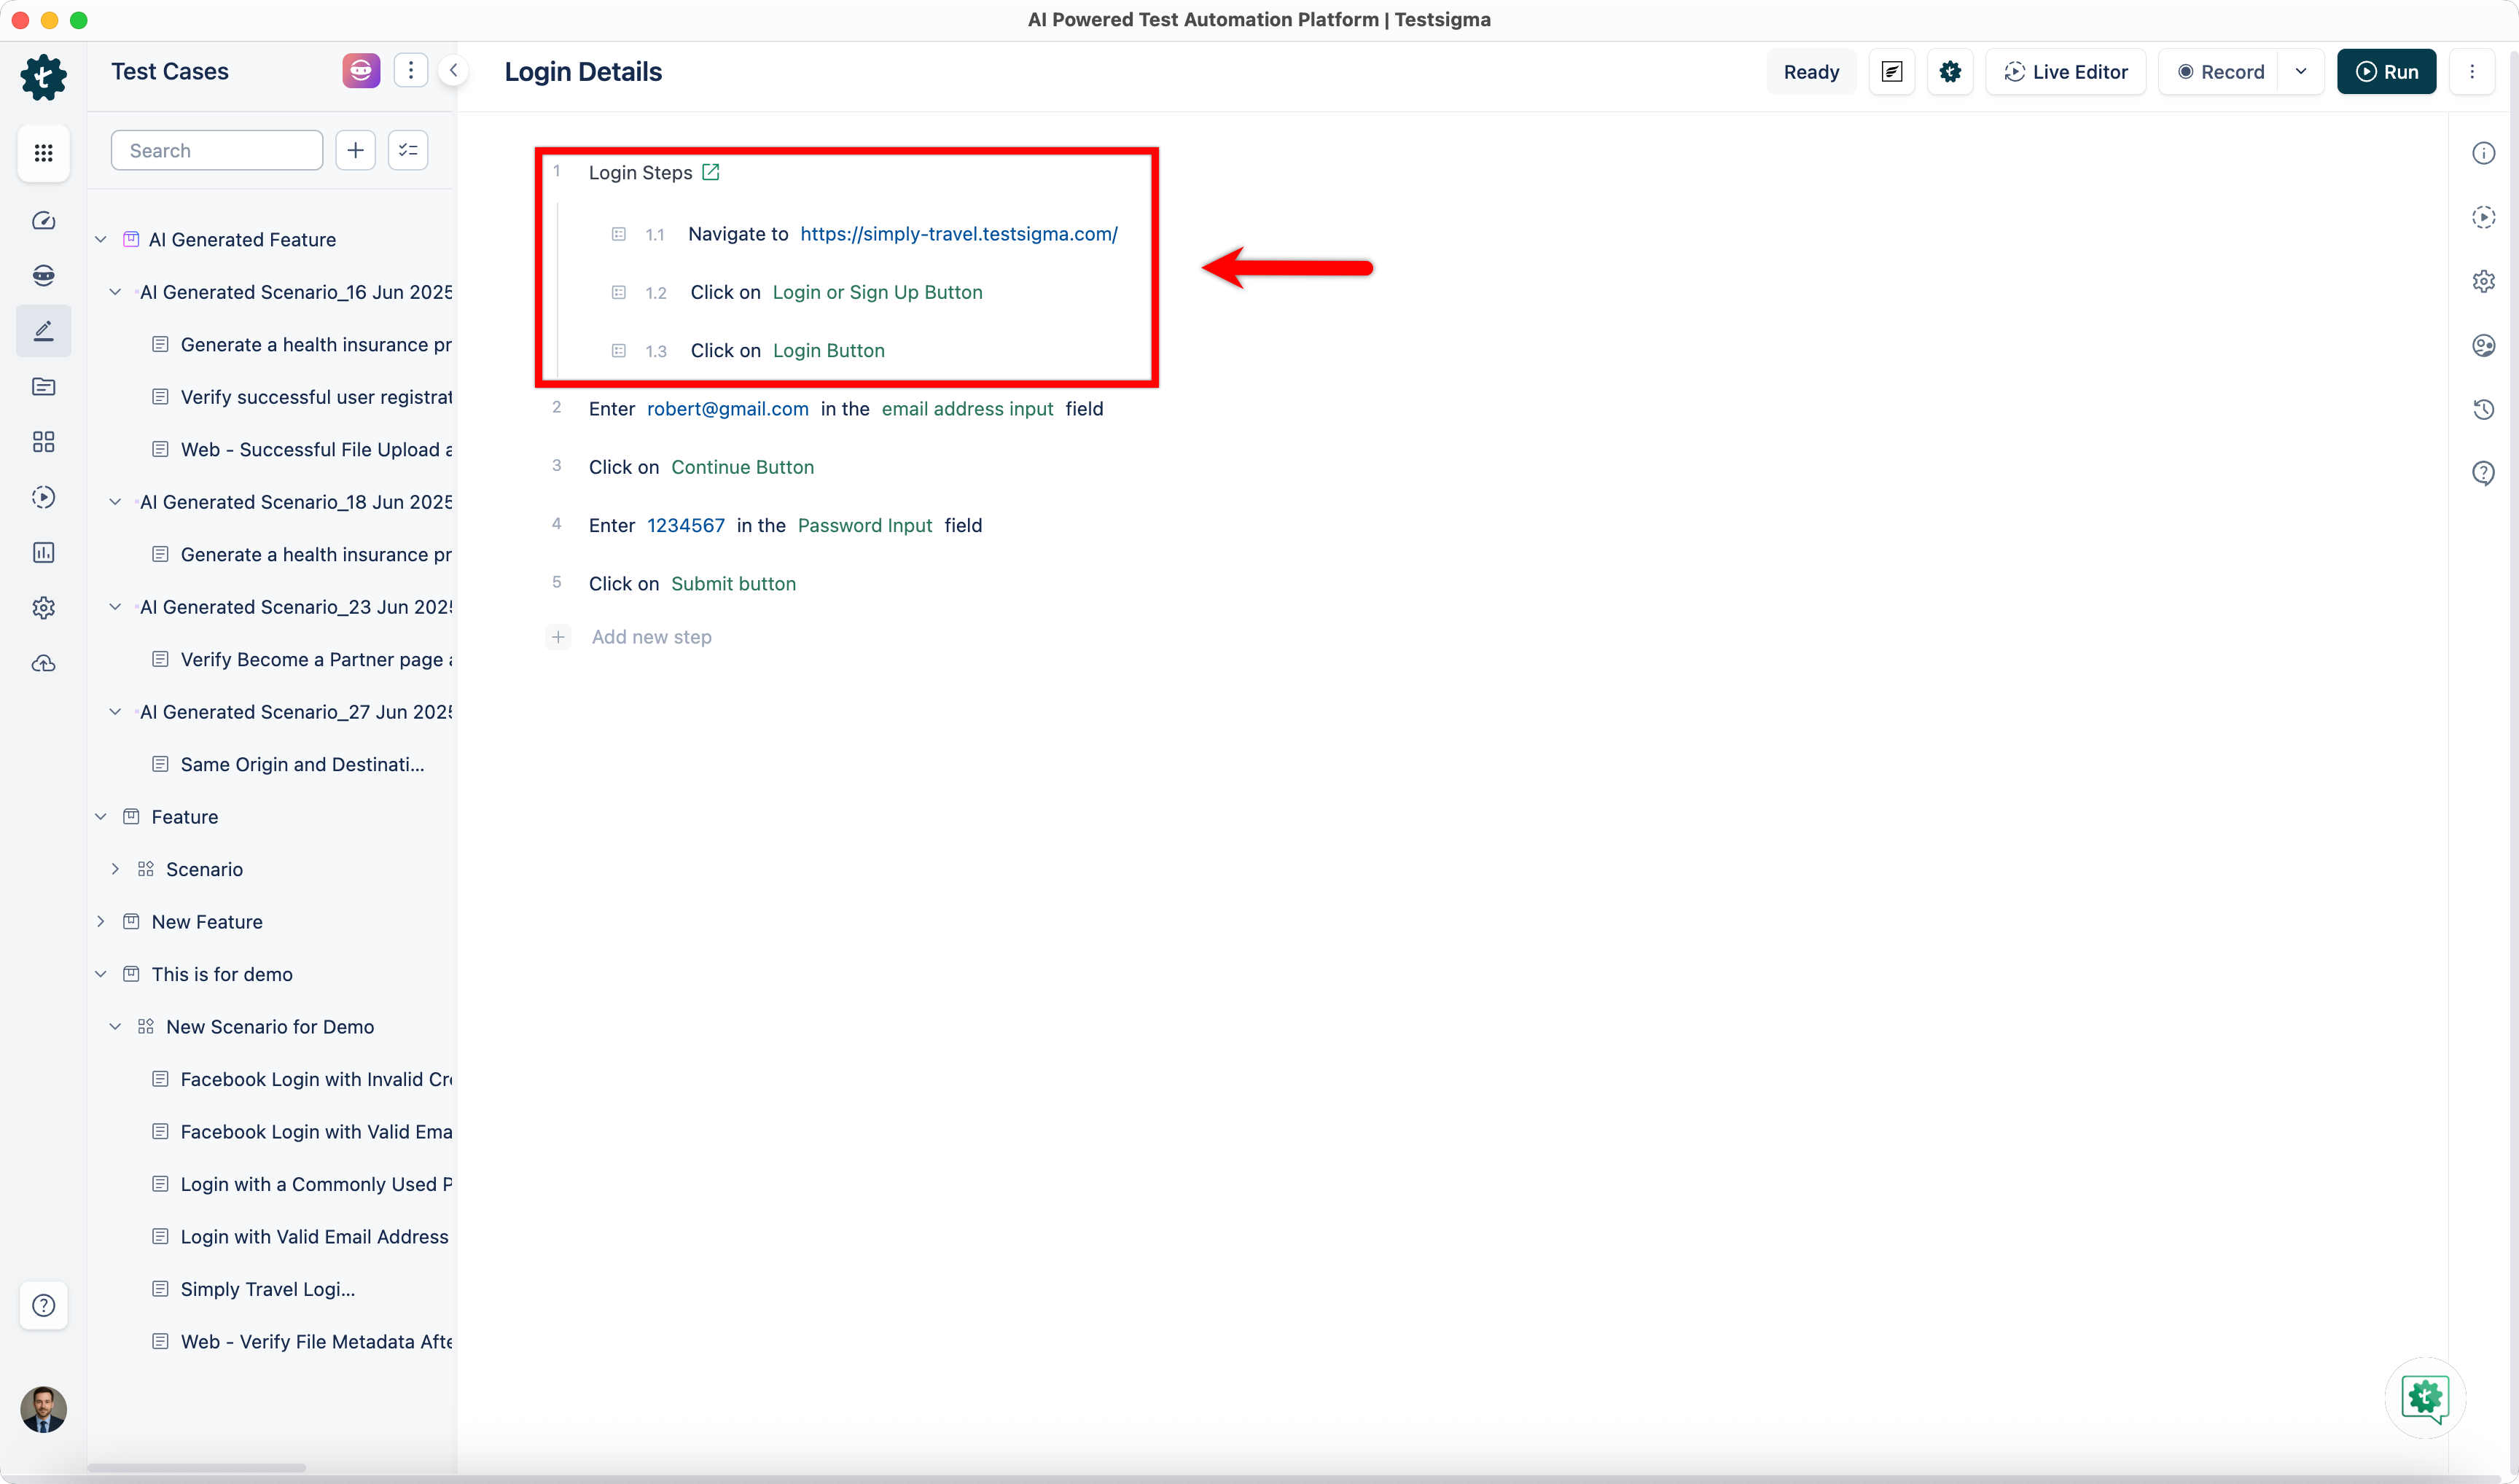Open the step settings gear icon in header
2519x1484 pixels.
click(x=1949, y=72)
